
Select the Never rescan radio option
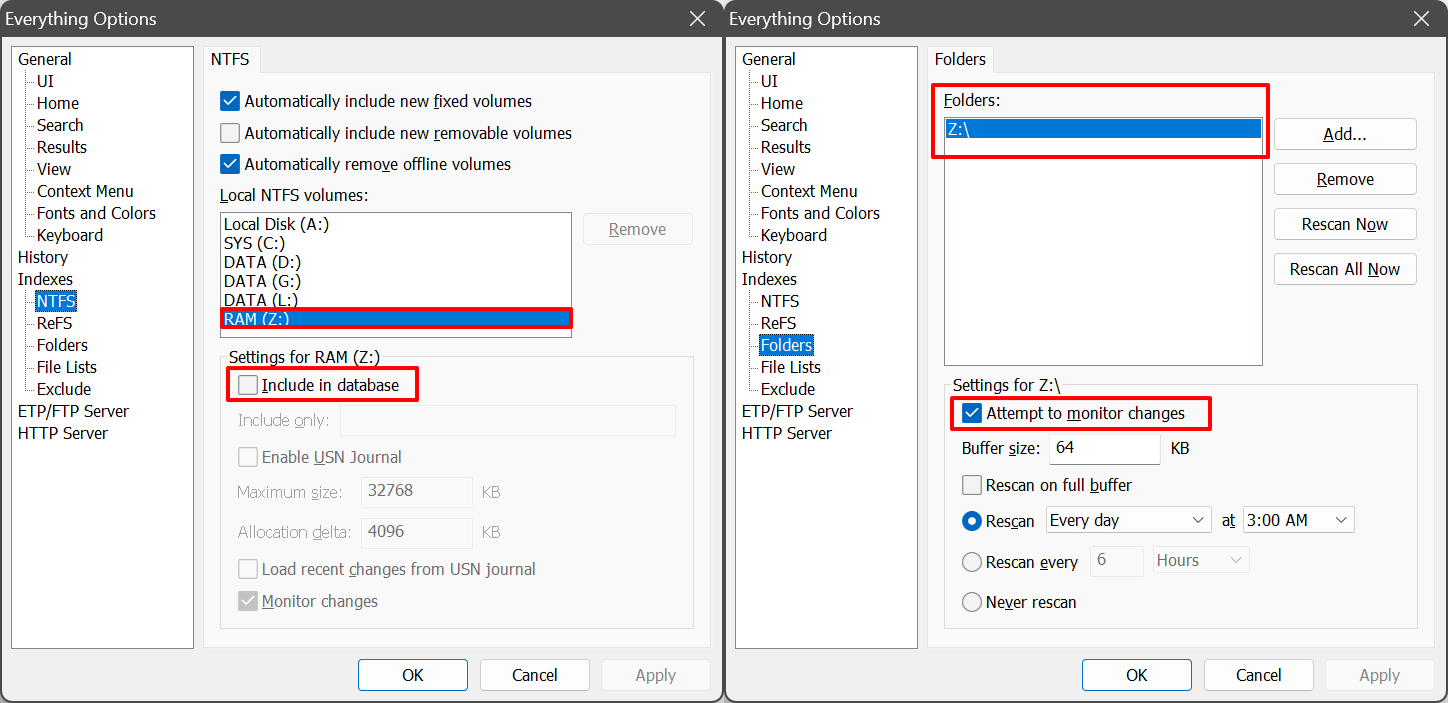click(x=972, y=602)
